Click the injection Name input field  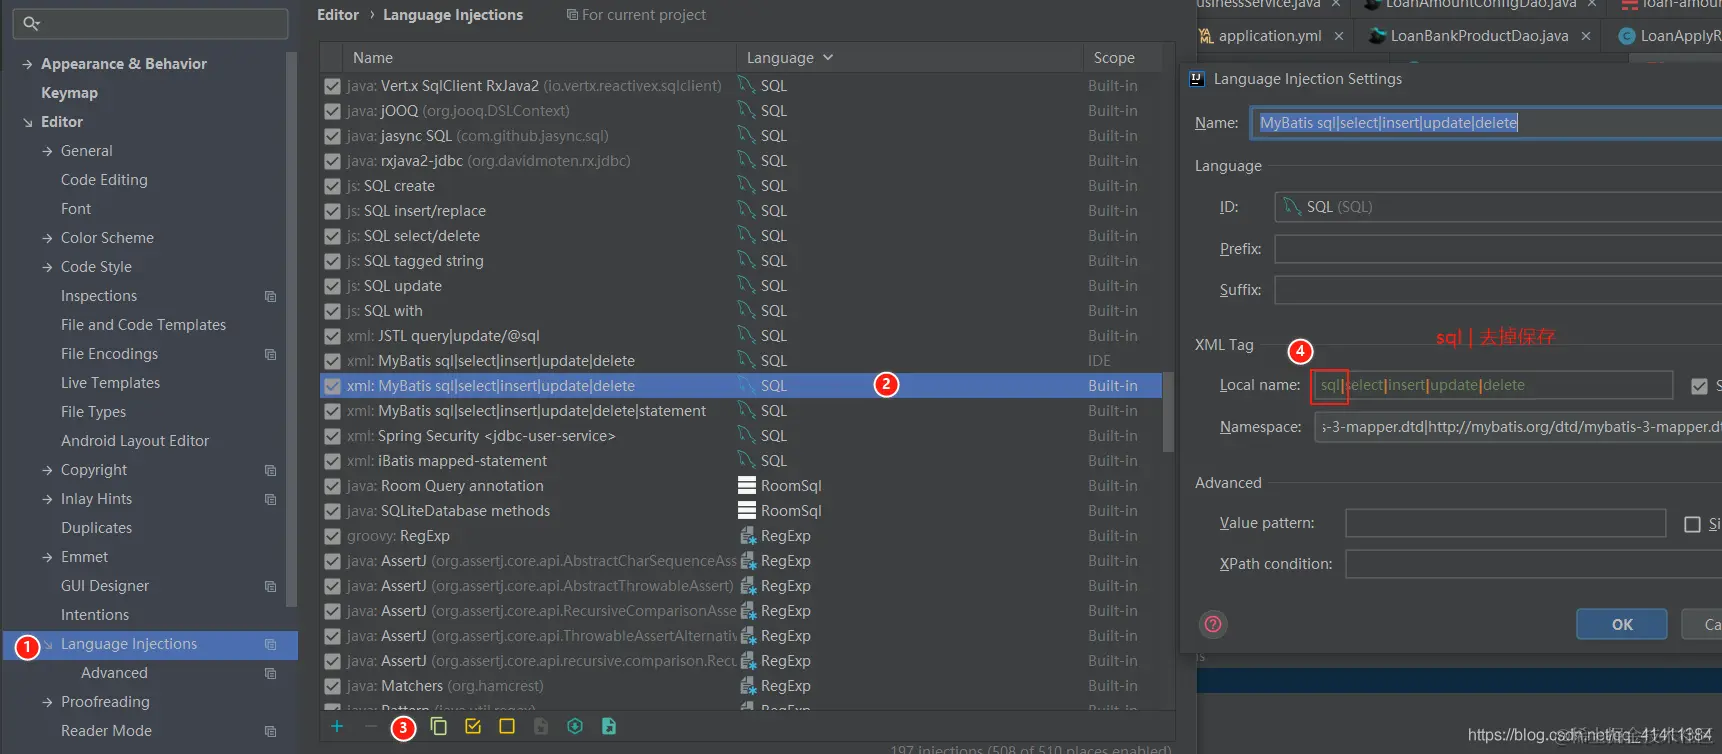click(1486, 123)
